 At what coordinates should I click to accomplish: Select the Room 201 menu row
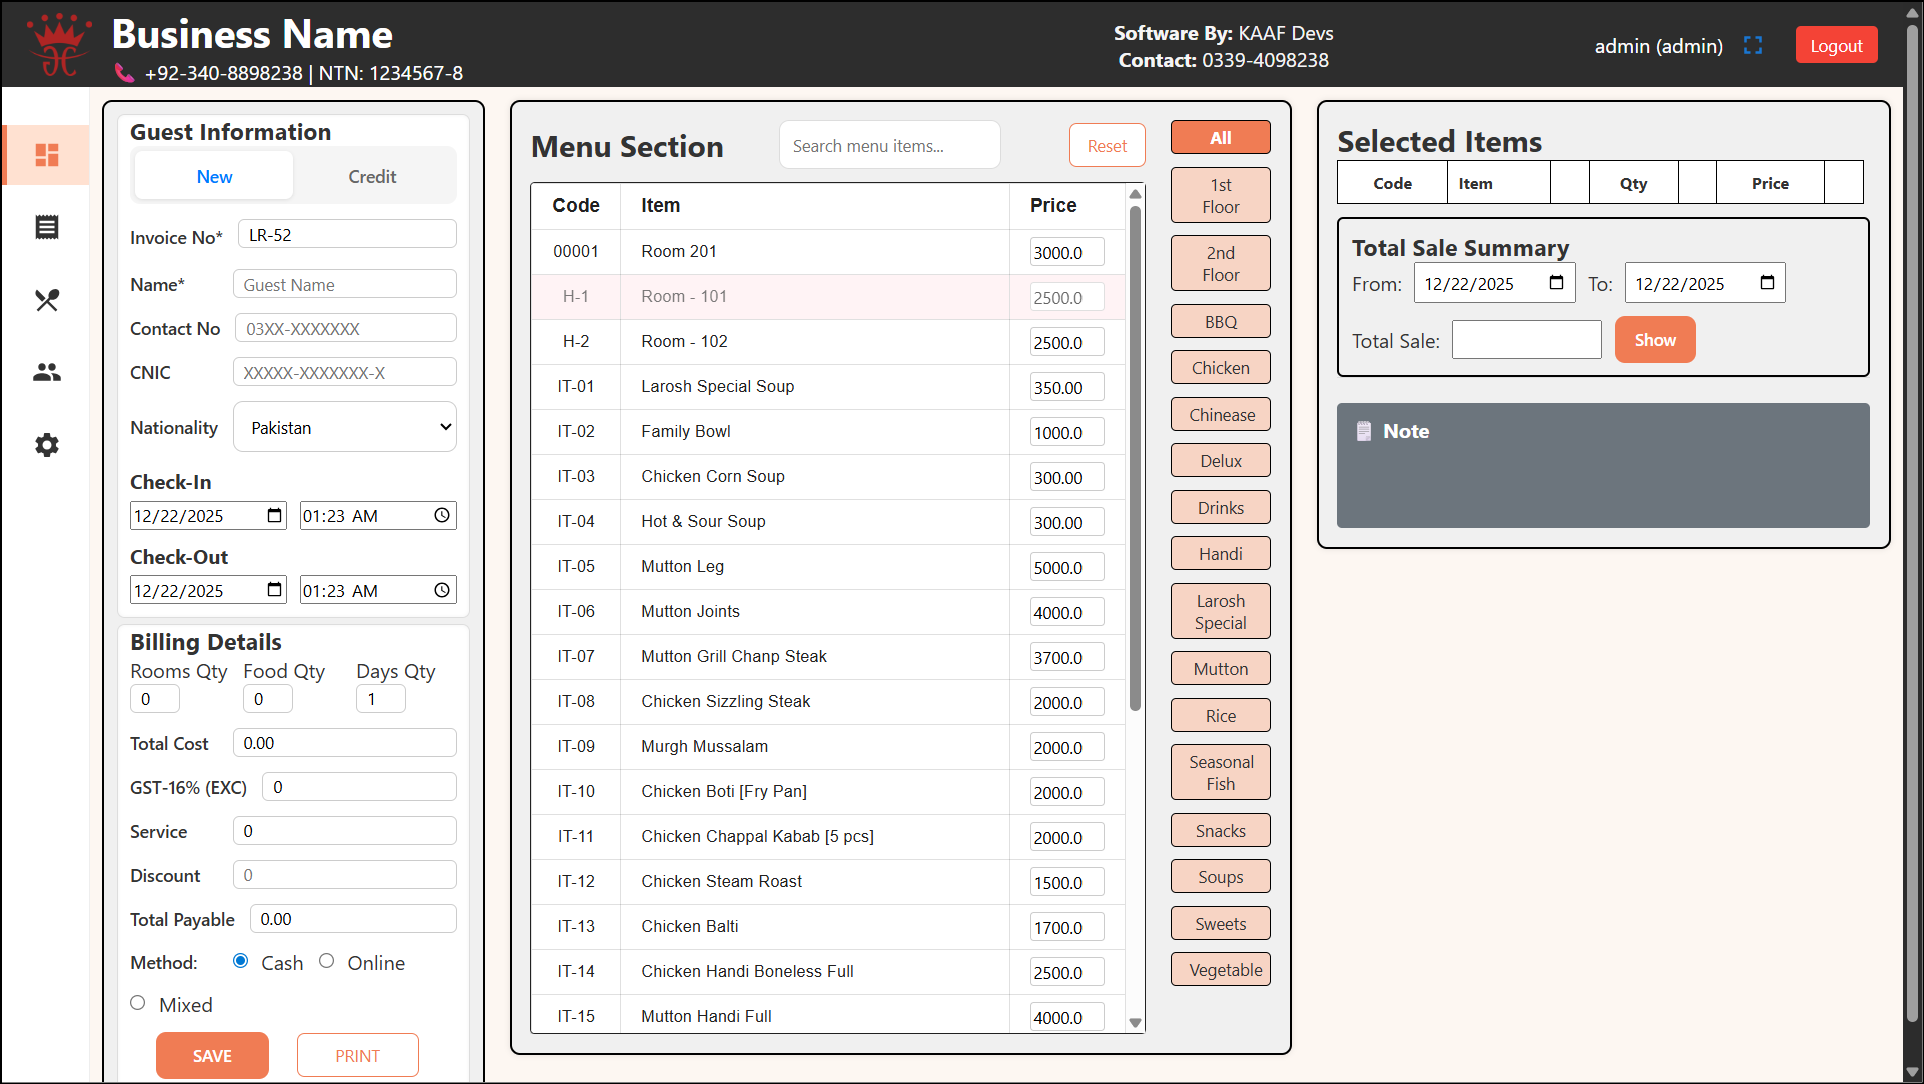click(828, 252)
